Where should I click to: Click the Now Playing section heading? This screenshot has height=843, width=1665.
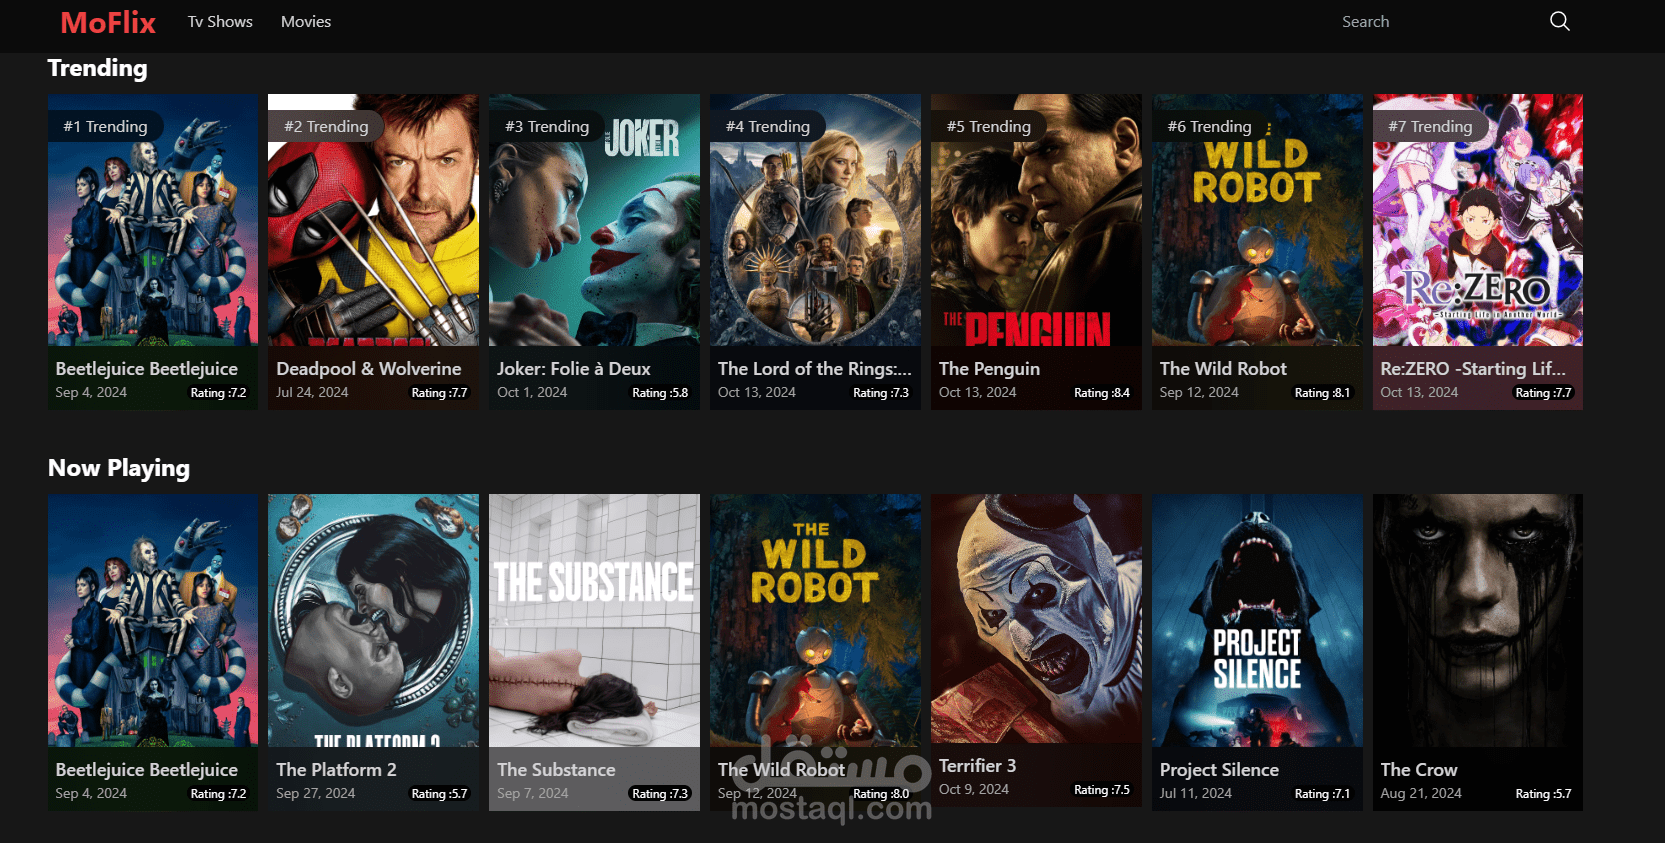[119, 468]
